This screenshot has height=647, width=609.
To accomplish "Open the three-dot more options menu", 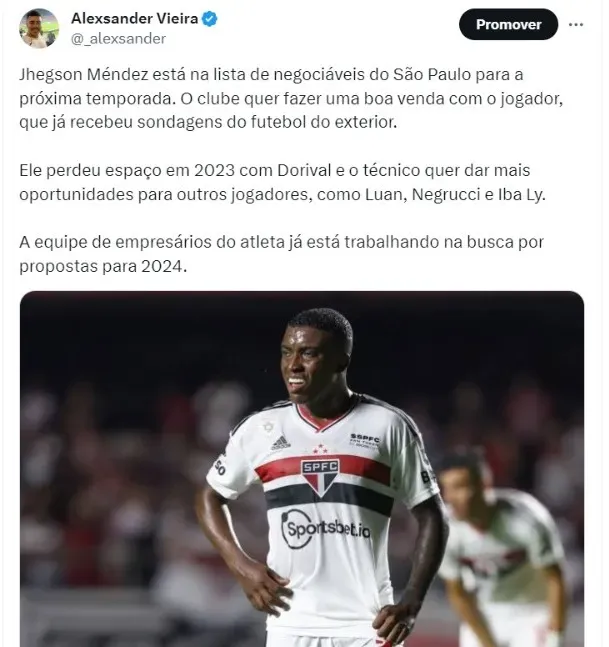I will [x=576, y=25].
